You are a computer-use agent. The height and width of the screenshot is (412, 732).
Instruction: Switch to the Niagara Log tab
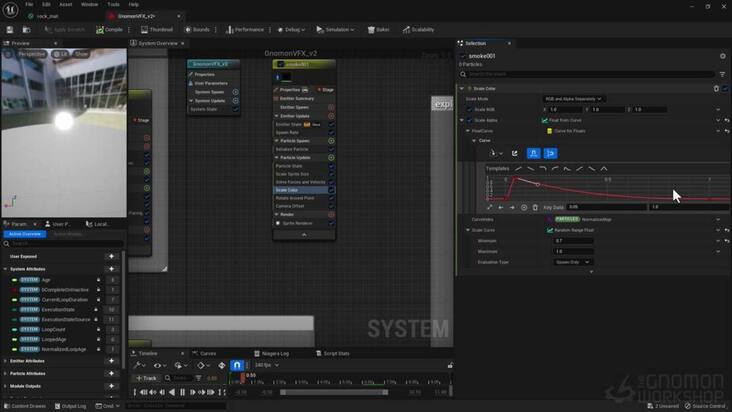pyautogui.click(x=273, y=353)
